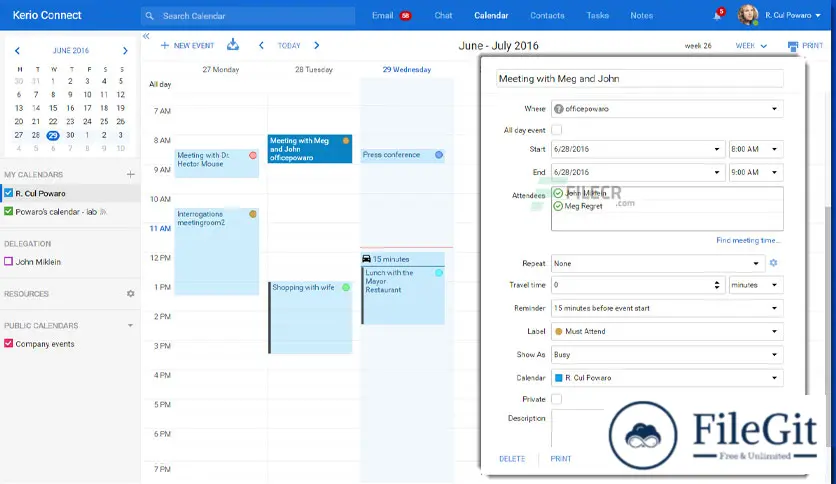Collapse the sidebar with double chevron
The height and width of the screenshot is (484, 836).
click(146, 36)
